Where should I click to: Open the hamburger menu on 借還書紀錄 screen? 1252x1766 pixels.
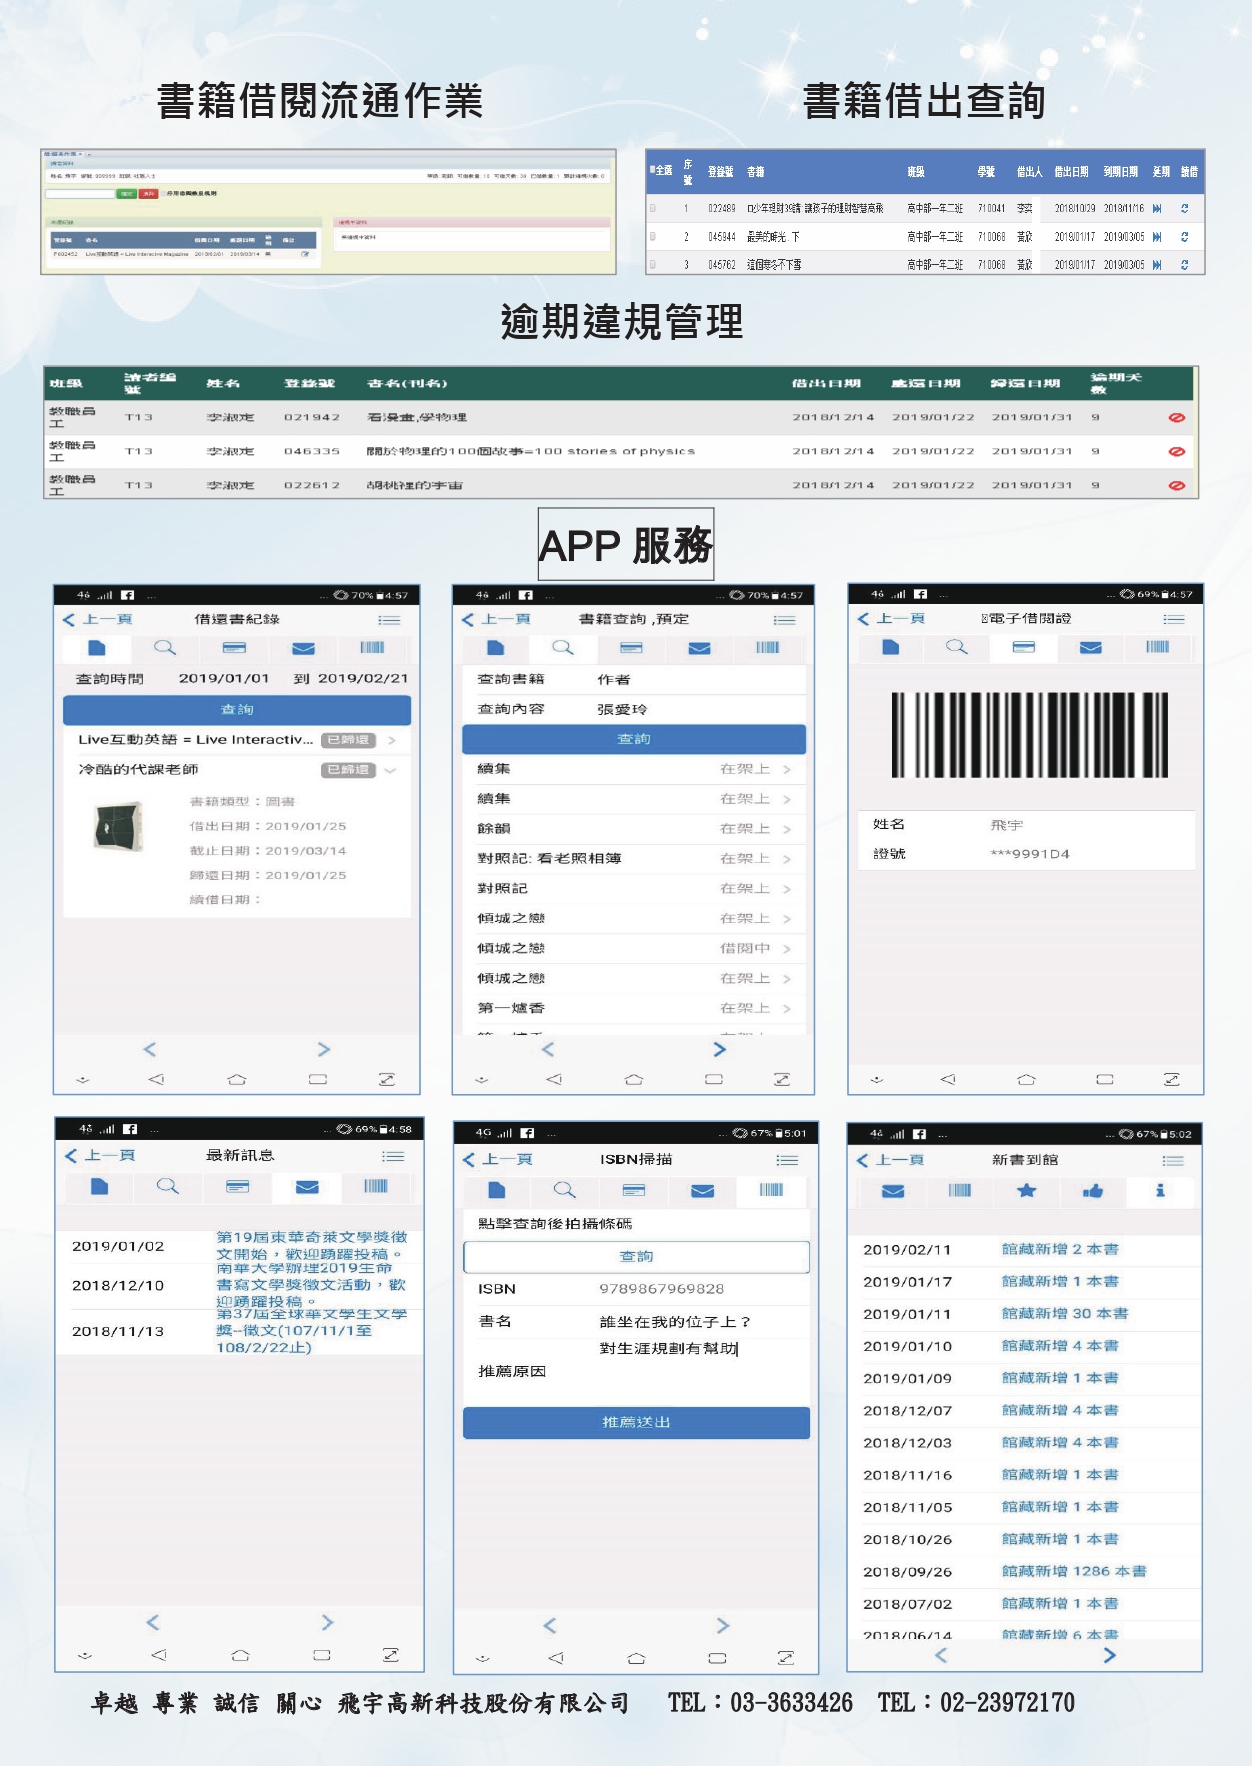(389, 620)
